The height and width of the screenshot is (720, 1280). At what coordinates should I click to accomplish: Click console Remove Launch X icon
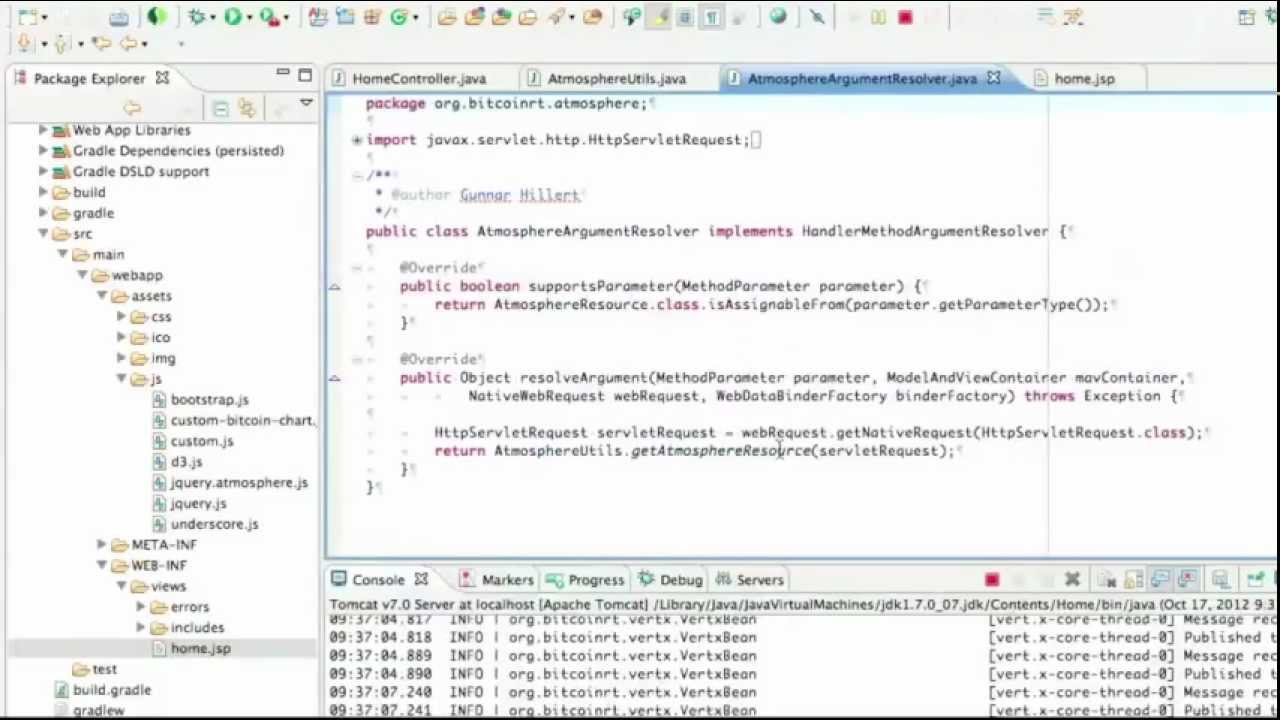1072,580
